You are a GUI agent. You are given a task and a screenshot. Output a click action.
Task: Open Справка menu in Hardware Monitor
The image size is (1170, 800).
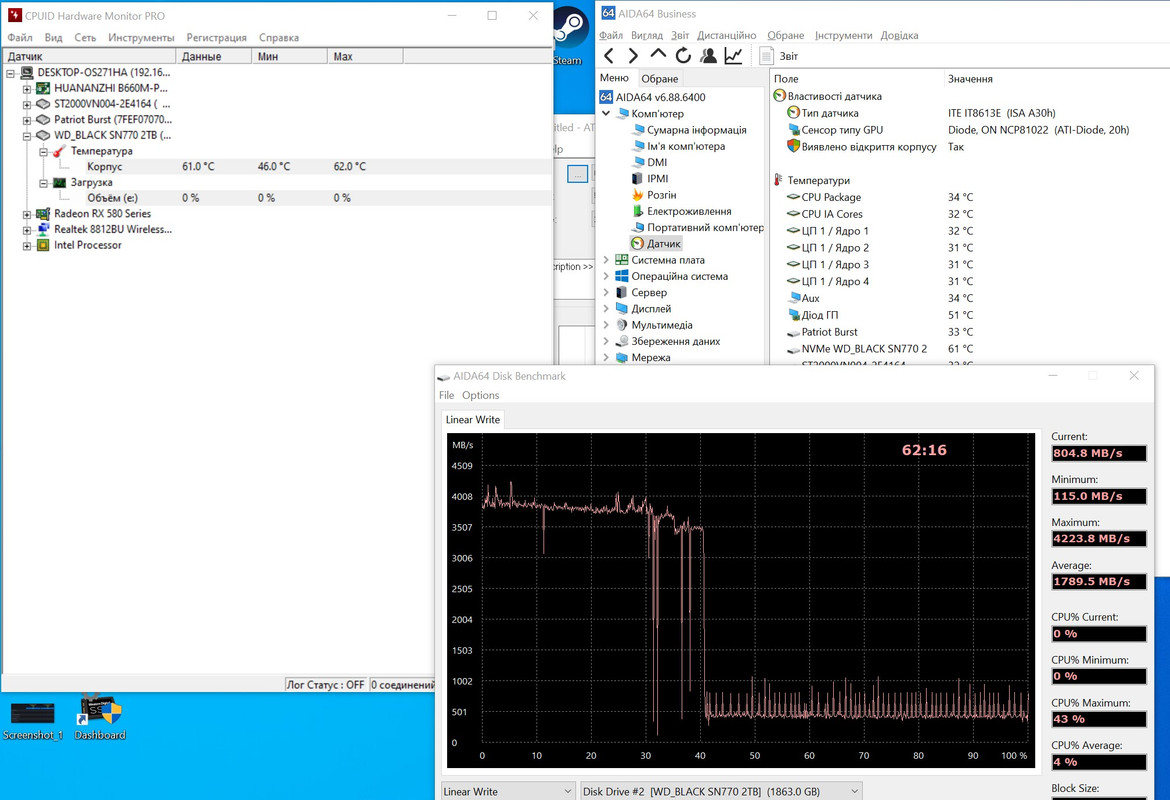point(279,37)
